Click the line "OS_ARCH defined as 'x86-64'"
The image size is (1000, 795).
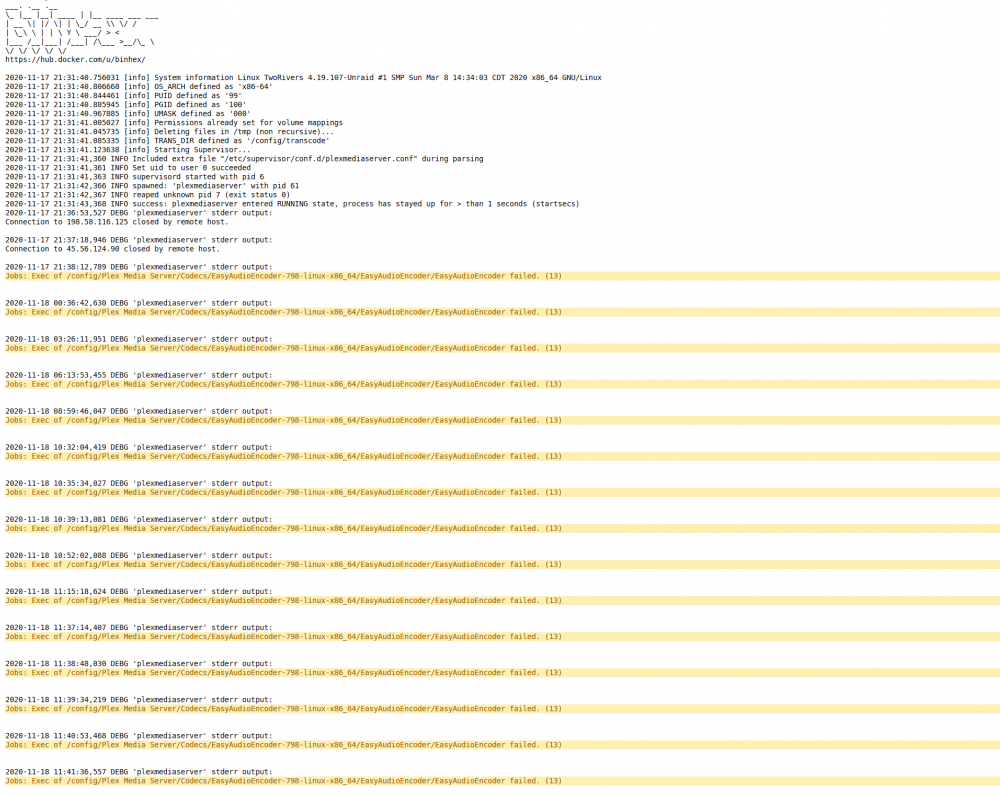pyautogui.click(x=138, y=86)
